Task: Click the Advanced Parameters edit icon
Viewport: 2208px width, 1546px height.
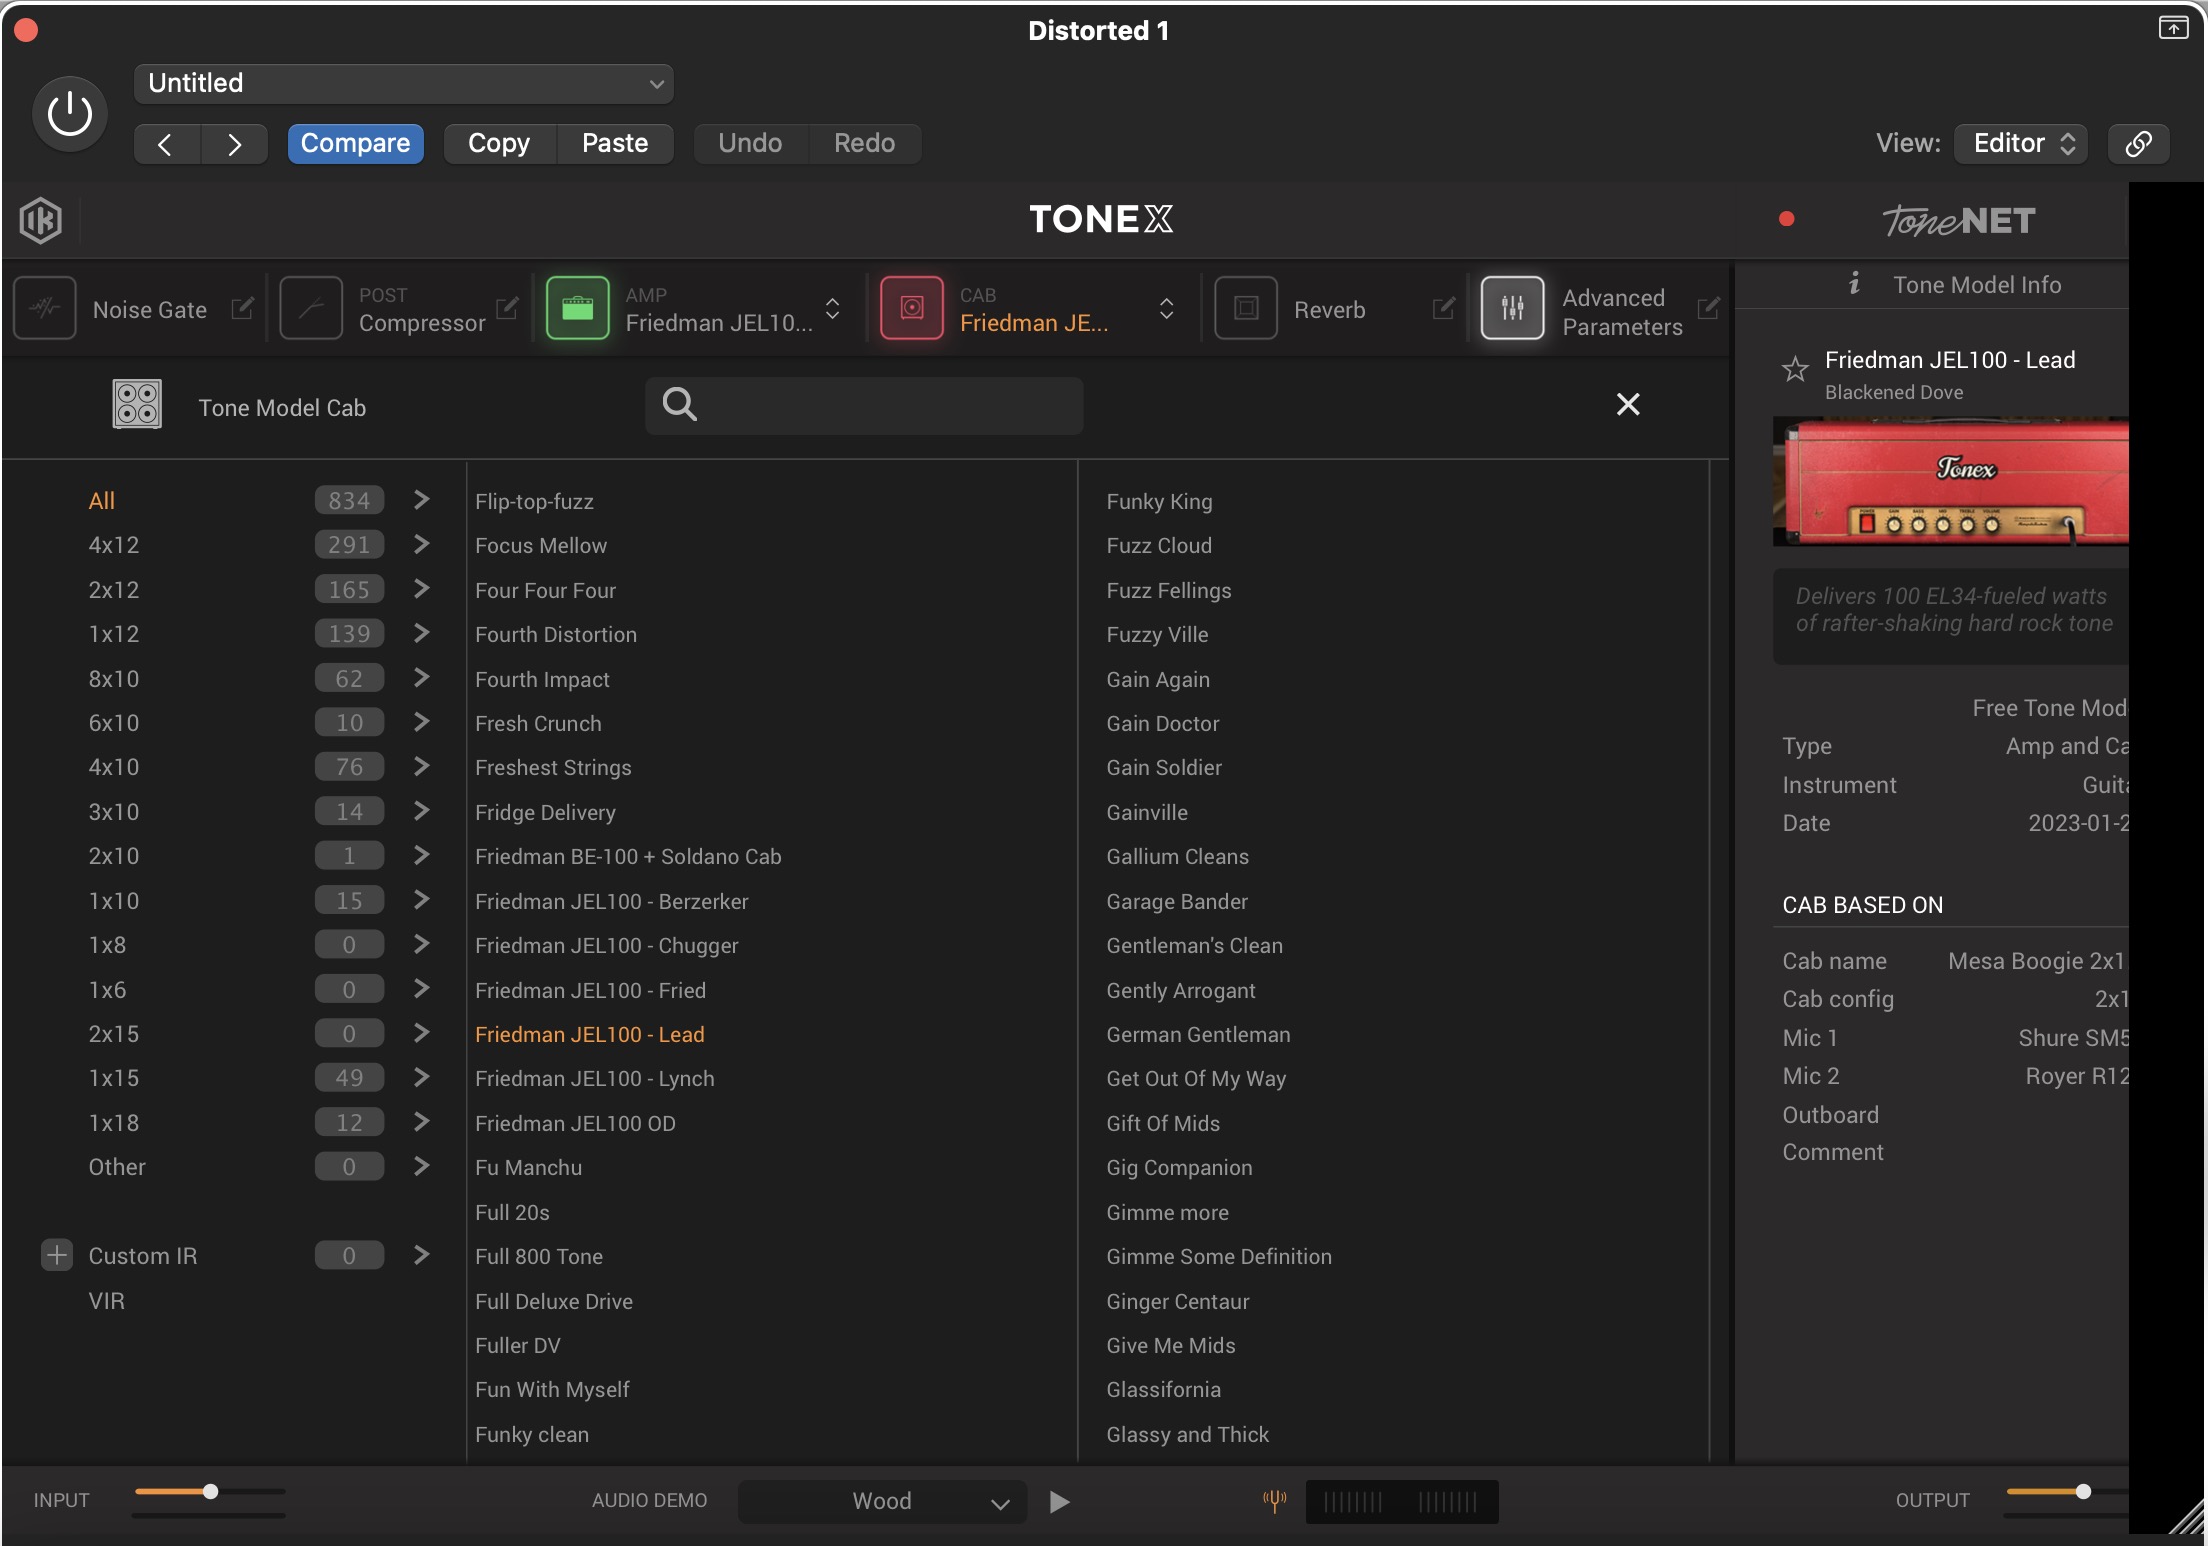Action: click(1709, 308)
